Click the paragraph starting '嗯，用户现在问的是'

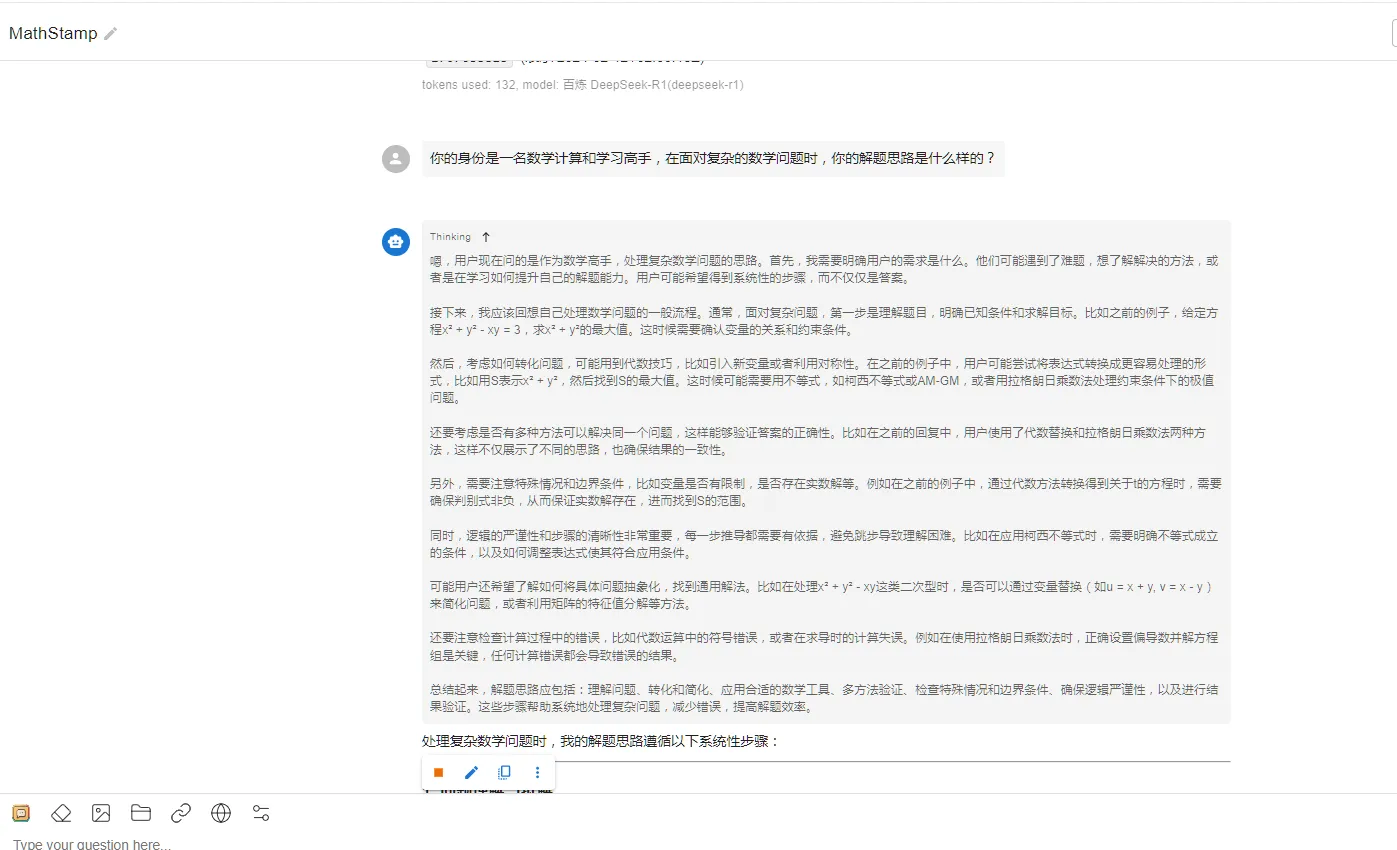click(826, 269)
